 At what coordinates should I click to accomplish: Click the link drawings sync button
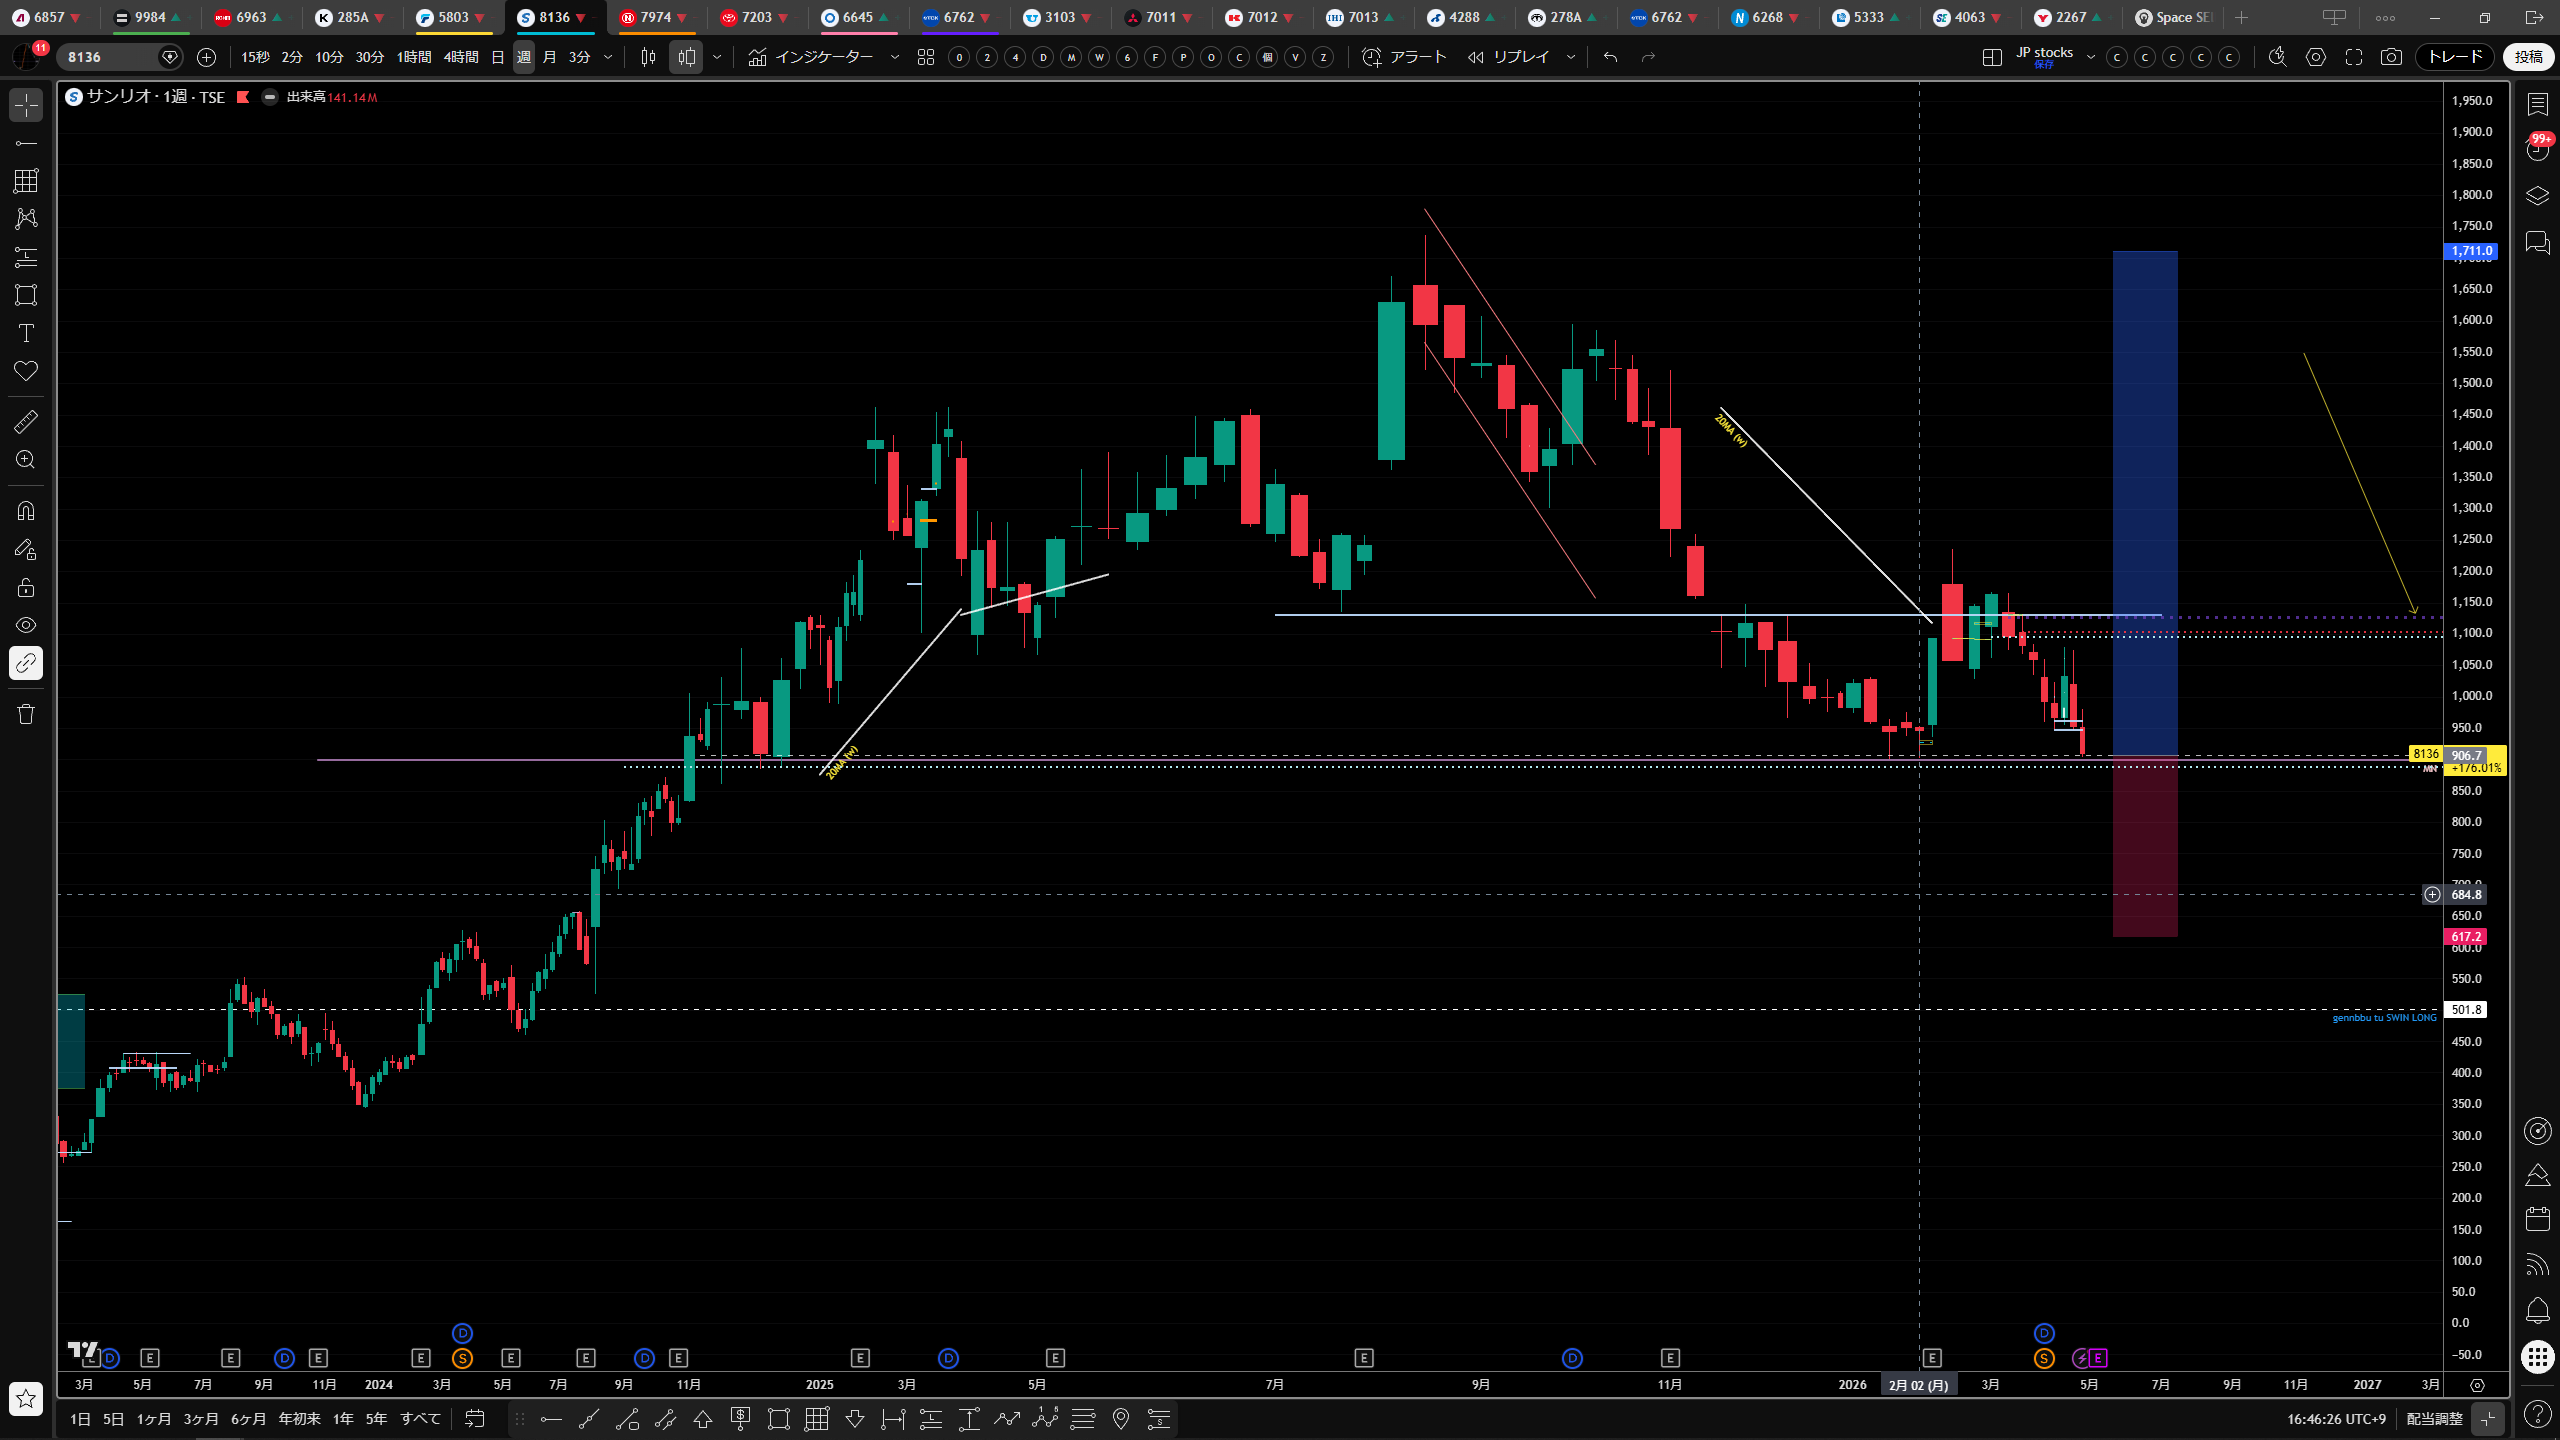tap(26, 663)
